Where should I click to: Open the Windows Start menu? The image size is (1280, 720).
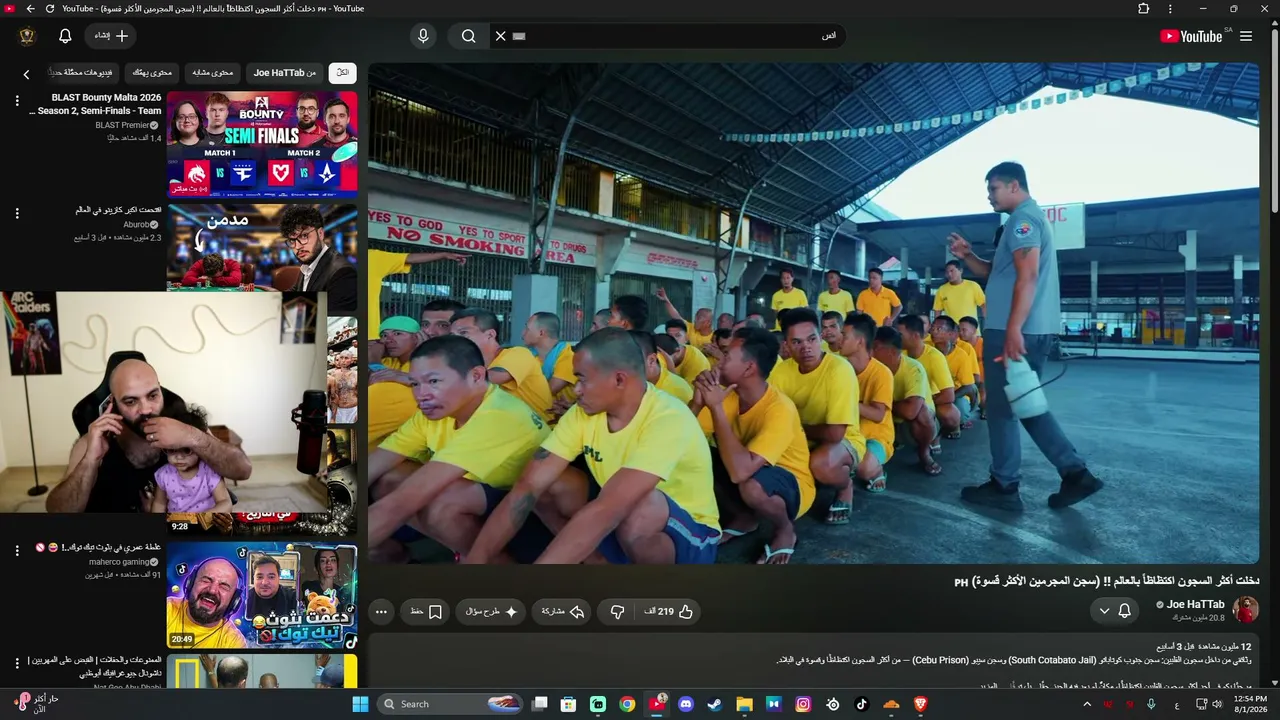(x=360, y=704)
